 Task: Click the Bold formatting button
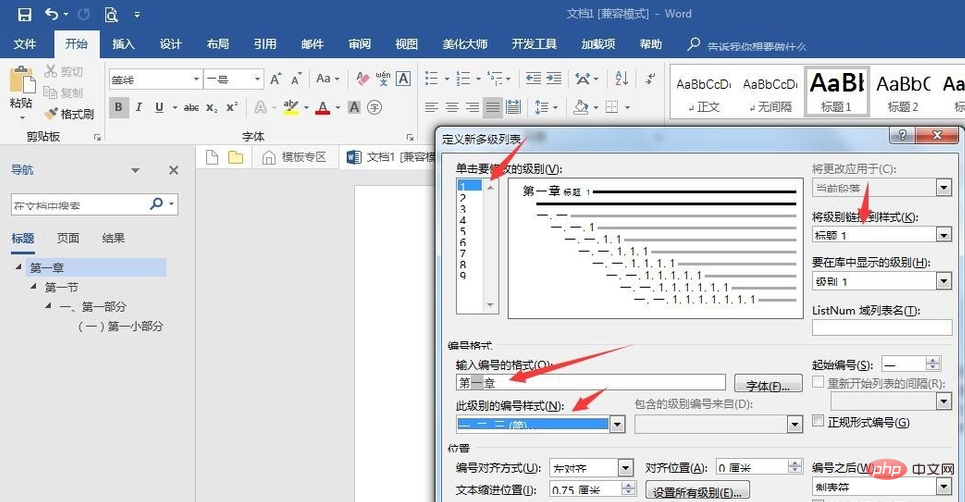pos(119,107)
